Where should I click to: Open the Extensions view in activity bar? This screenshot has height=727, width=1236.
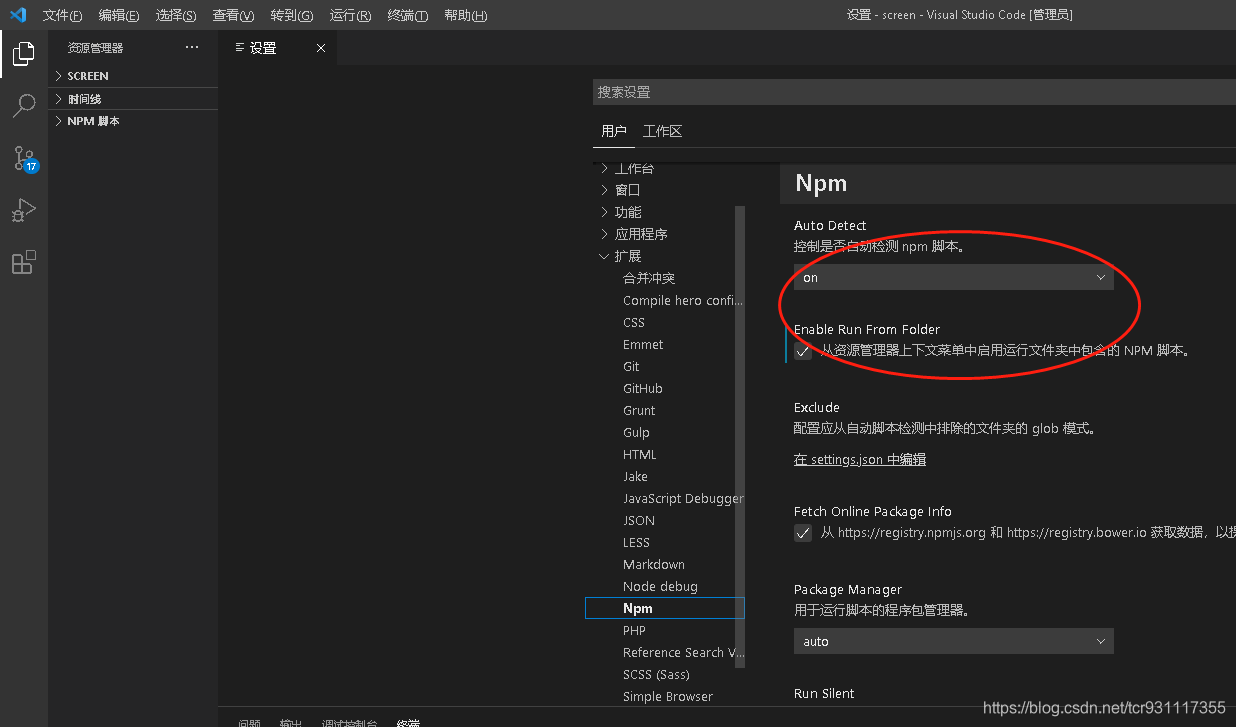(x=24, y=262)
